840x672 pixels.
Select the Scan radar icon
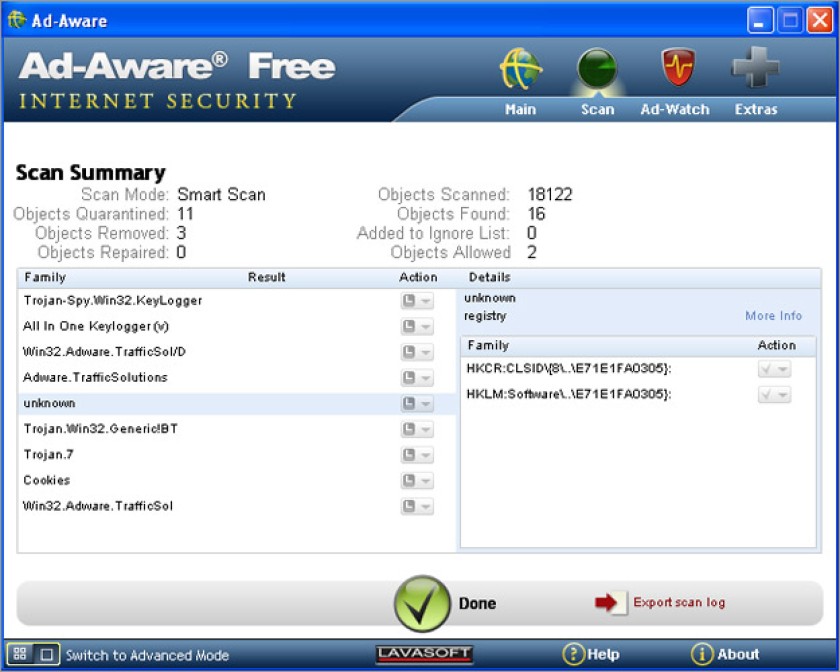(x=597, y=69)
